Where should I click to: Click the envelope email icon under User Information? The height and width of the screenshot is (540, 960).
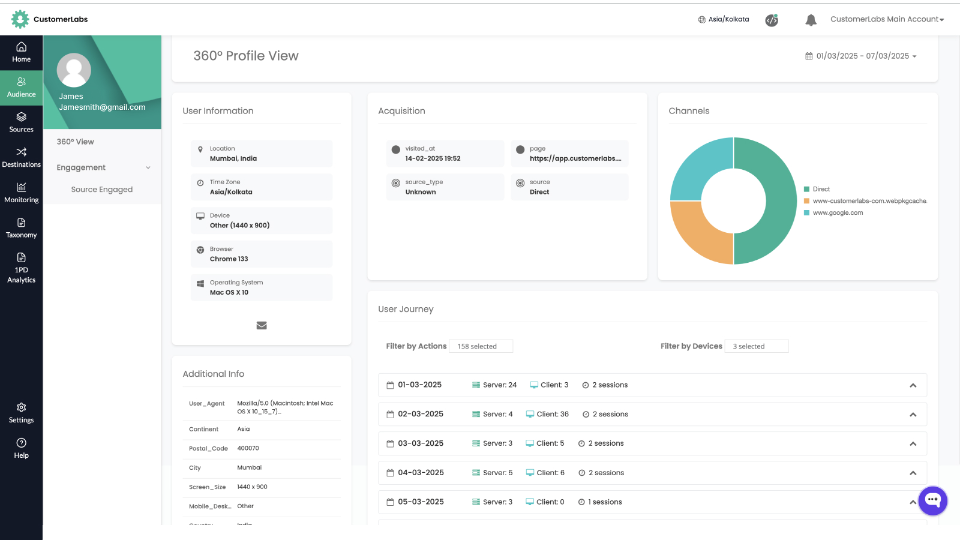[x=261, y=325]
